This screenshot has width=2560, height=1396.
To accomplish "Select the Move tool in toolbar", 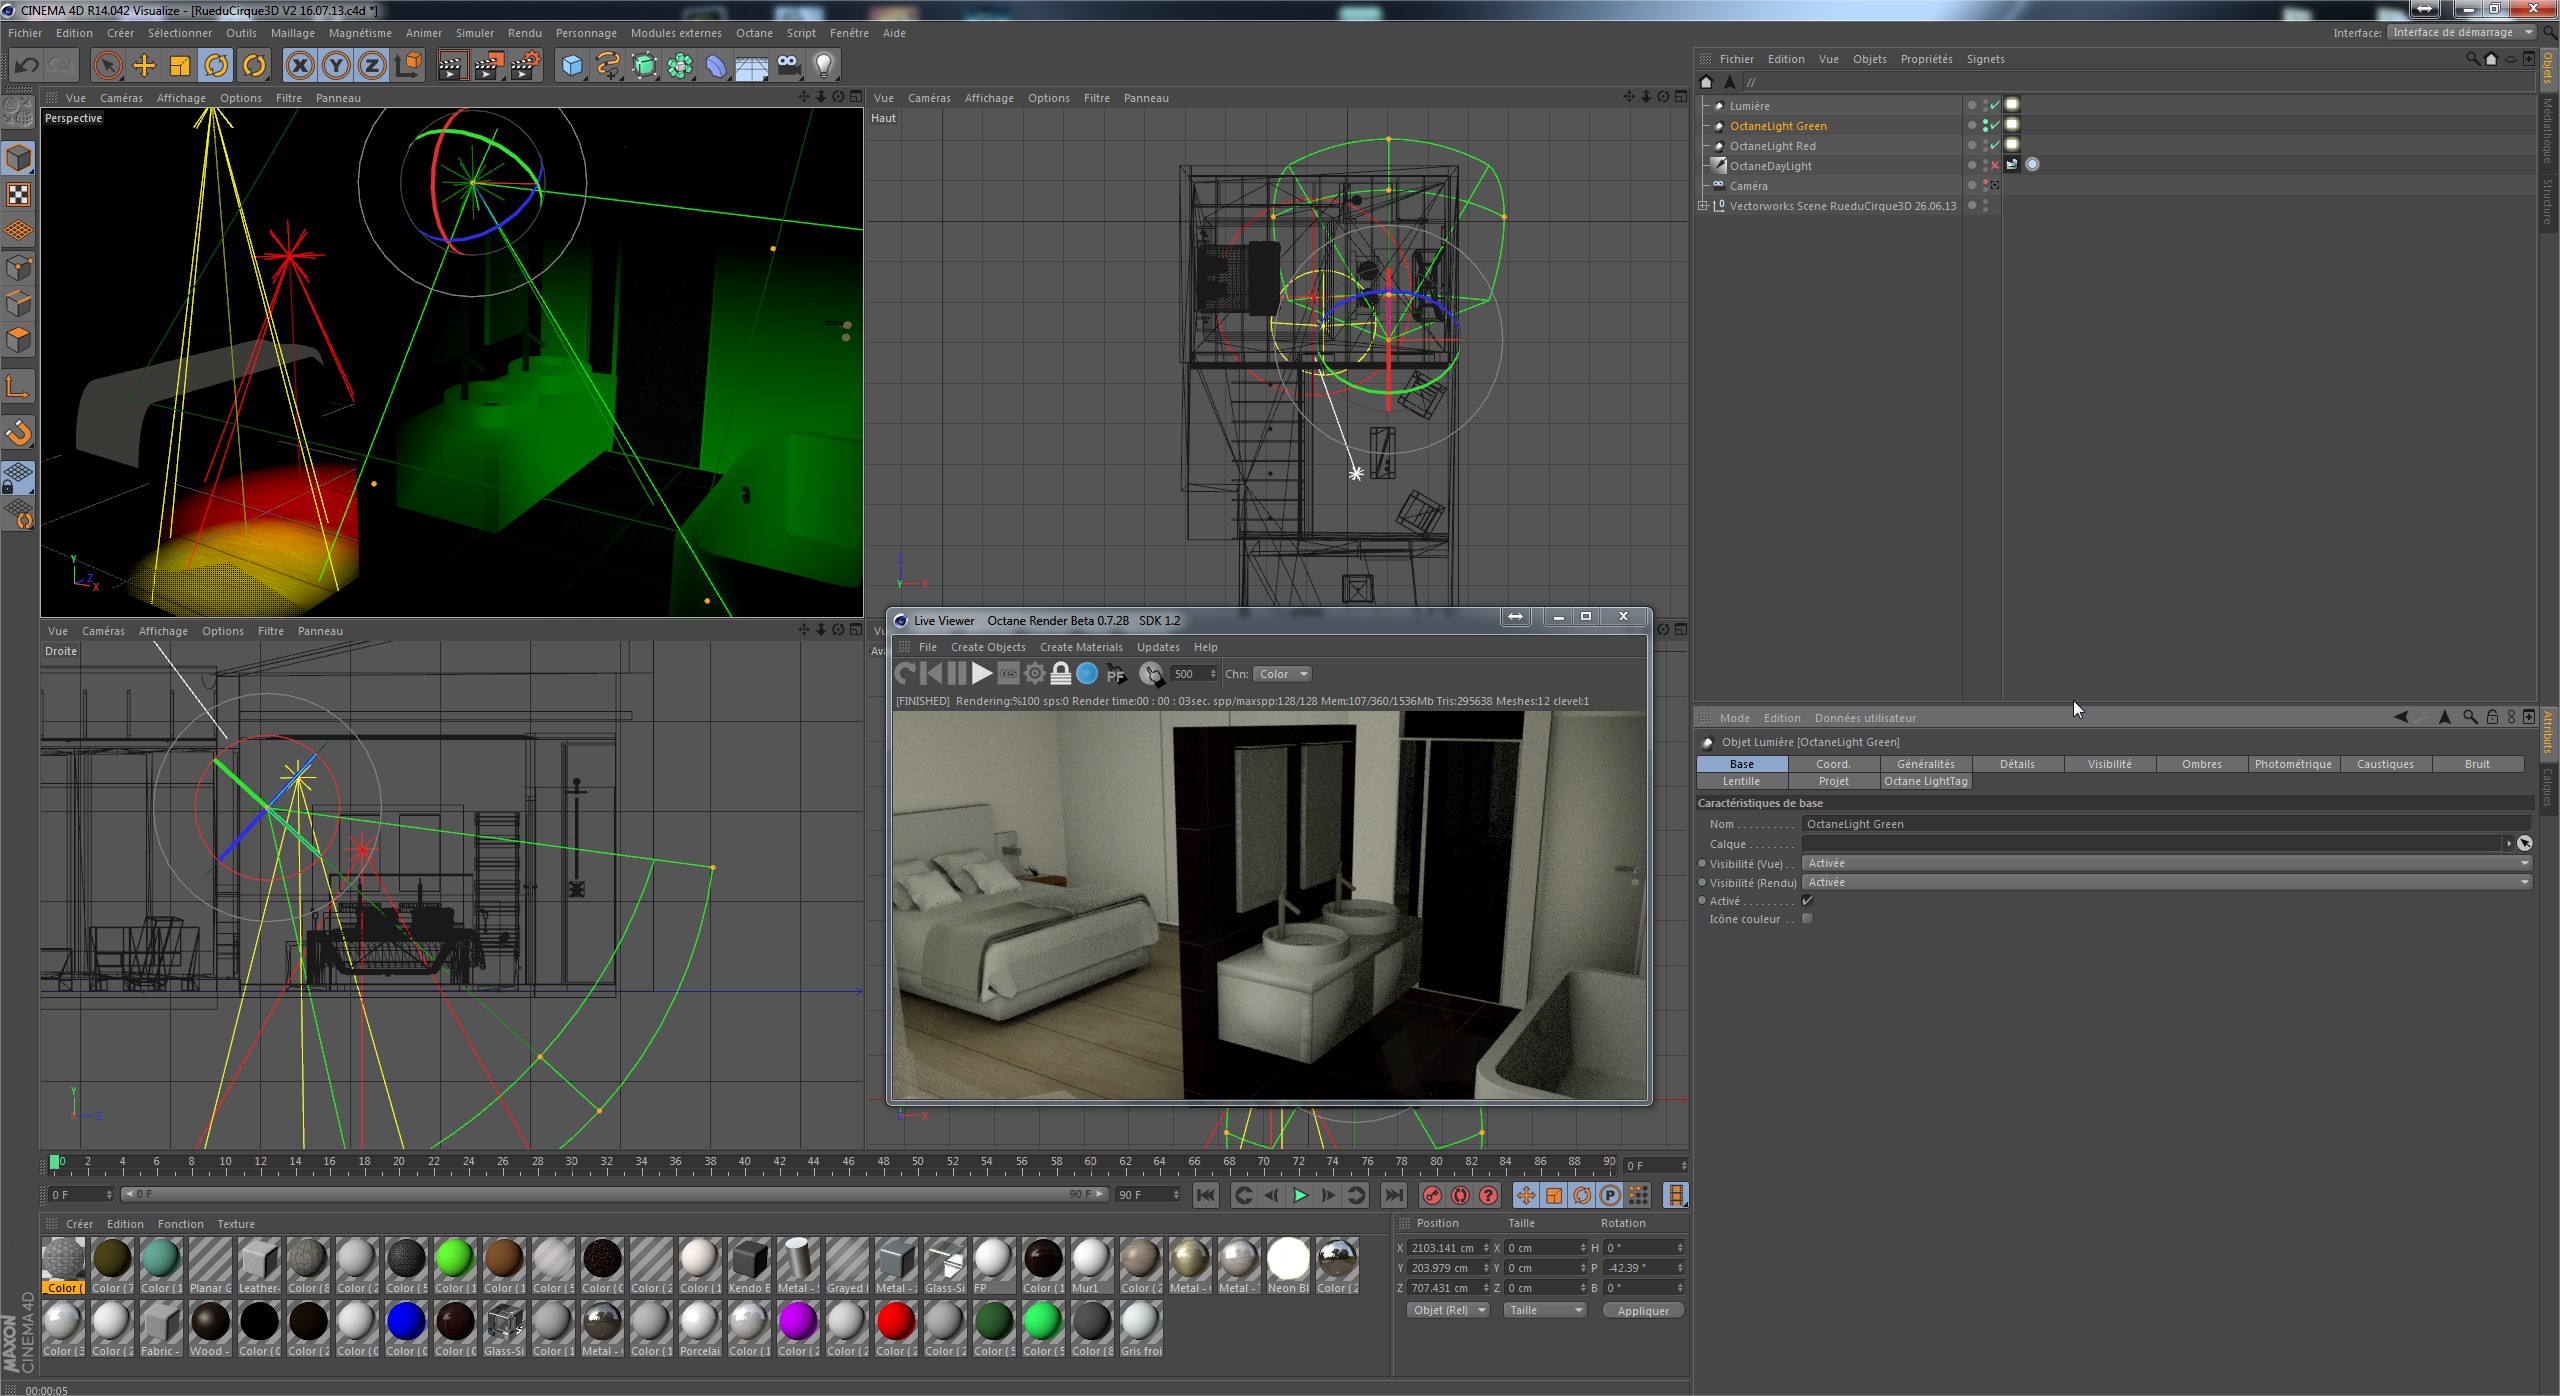I will (x=144, y=66).
